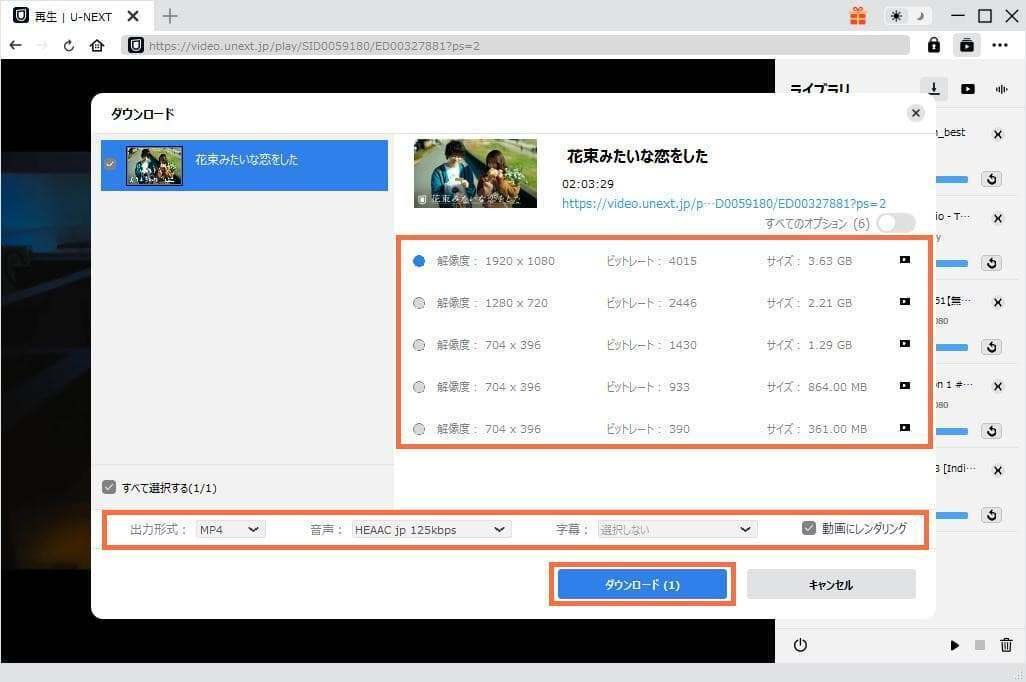Image resolution: width=1026 pixels, height=682 pixels.
Task: Click the サイズ 3.63 GB value
Action: (830, 260)
